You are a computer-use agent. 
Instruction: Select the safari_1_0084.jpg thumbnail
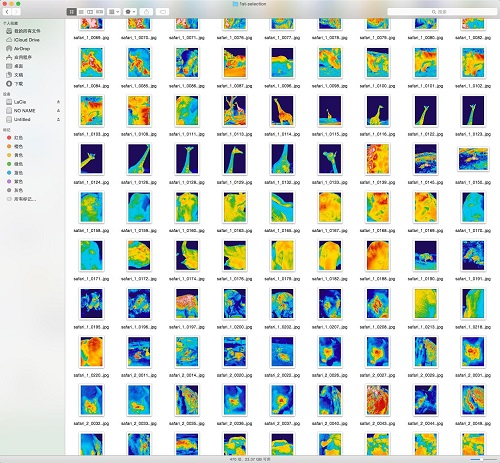tap(91, 62)
